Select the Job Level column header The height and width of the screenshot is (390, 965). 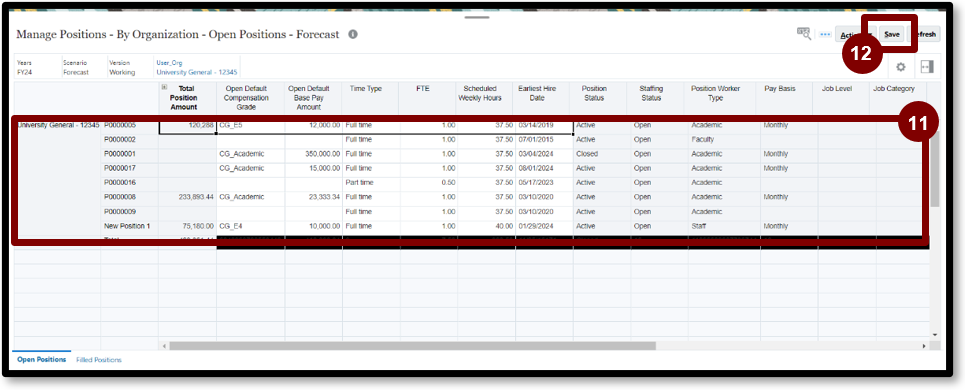(841, 97)
